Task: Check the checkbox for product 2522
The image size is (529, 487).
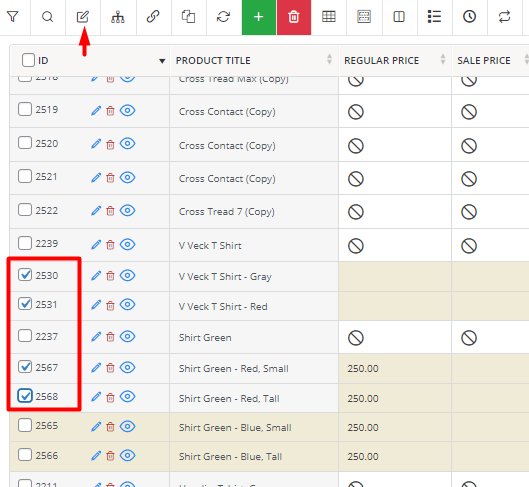Action: [x=25, y=209]
